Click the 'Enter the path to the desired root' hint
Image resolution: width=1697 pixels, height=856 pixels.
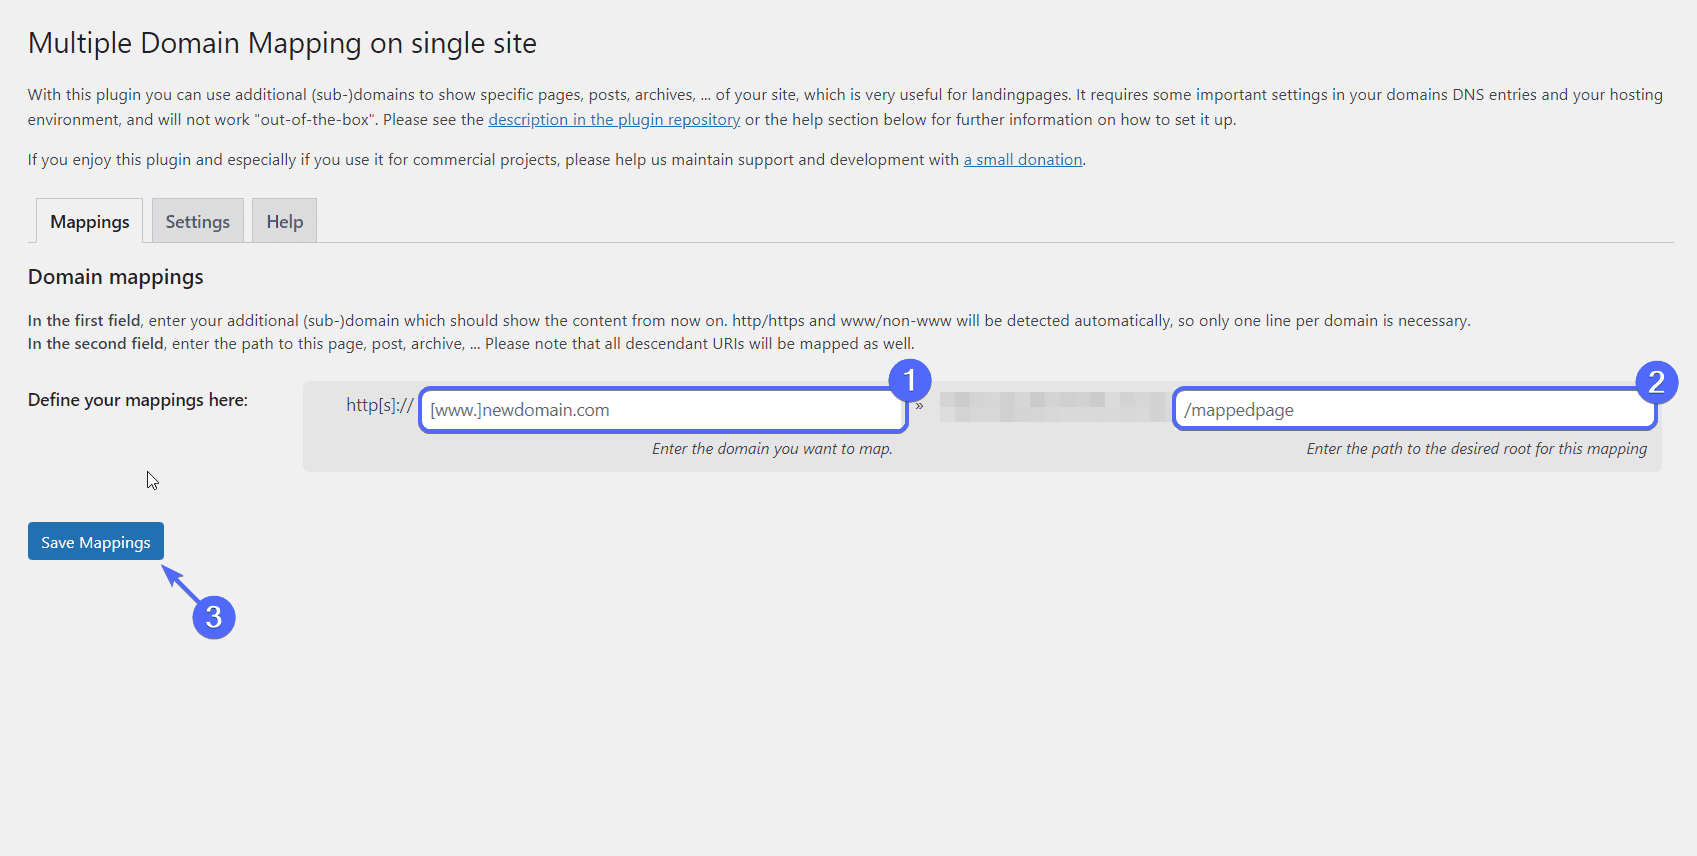(1476, 449)
